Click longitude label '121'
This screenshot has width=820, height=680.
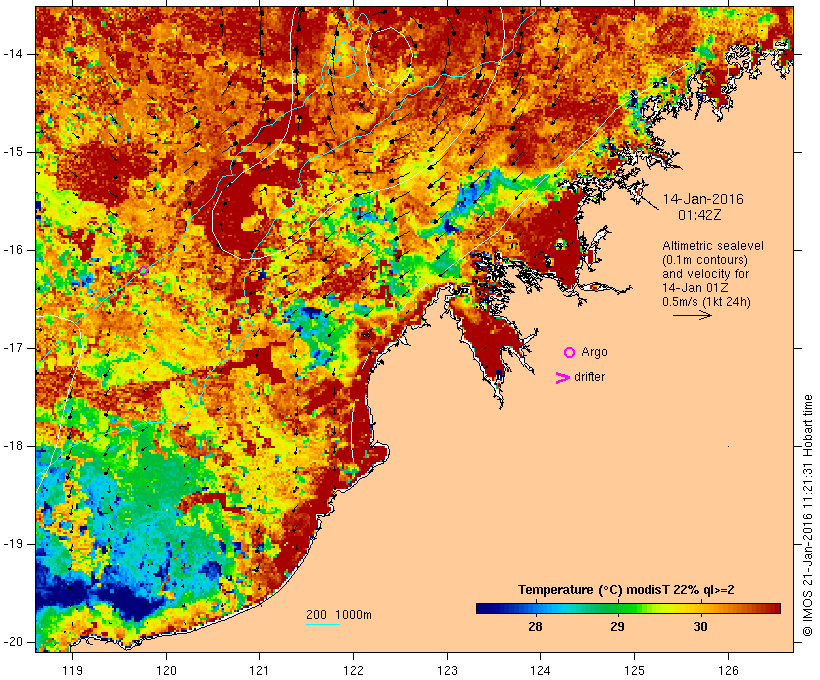point(259,670)
